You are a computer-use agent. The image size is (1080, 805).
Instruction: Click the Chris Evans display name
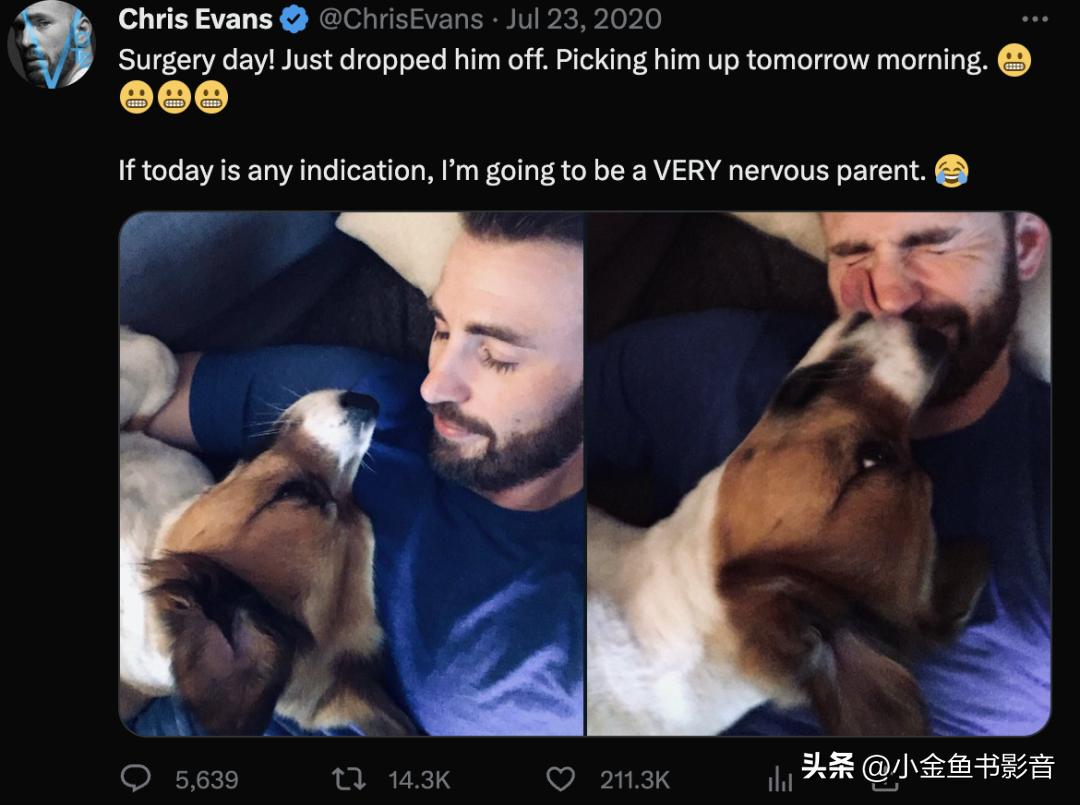click(195, 19)
